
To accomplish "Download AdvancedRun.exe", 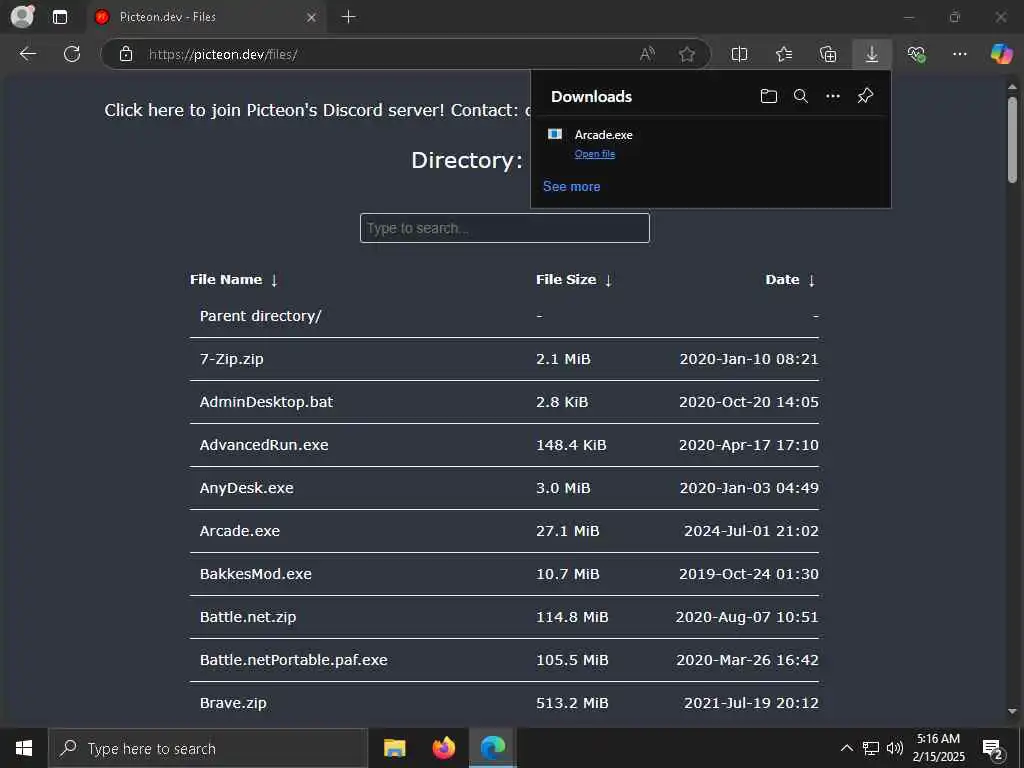I will pyautogui.click(x=264, y=445).
